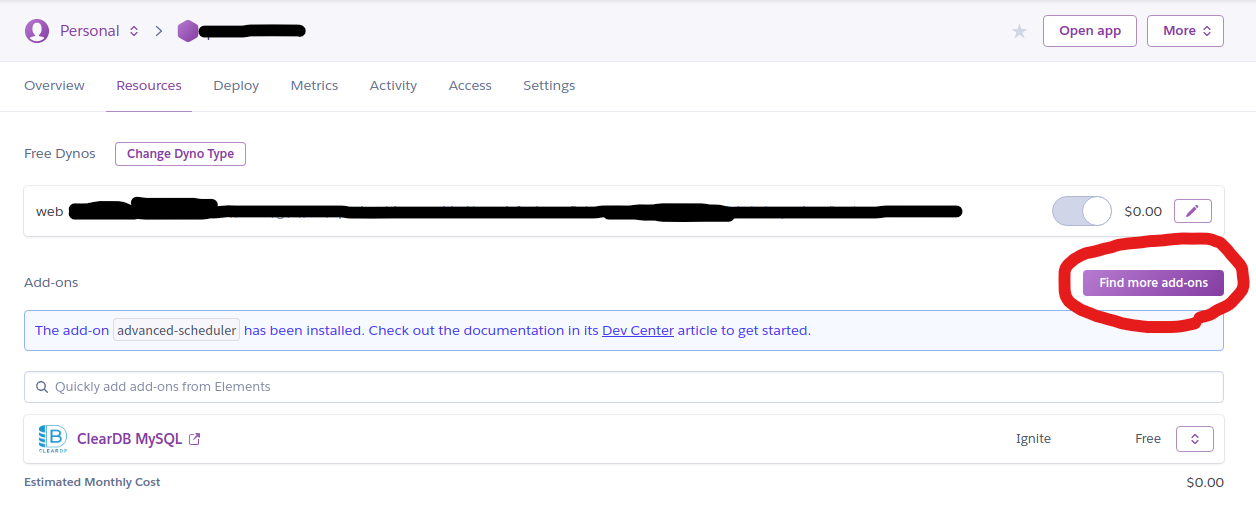
Task: Focus the Quickly add add-ons search field
Action: 623,387
